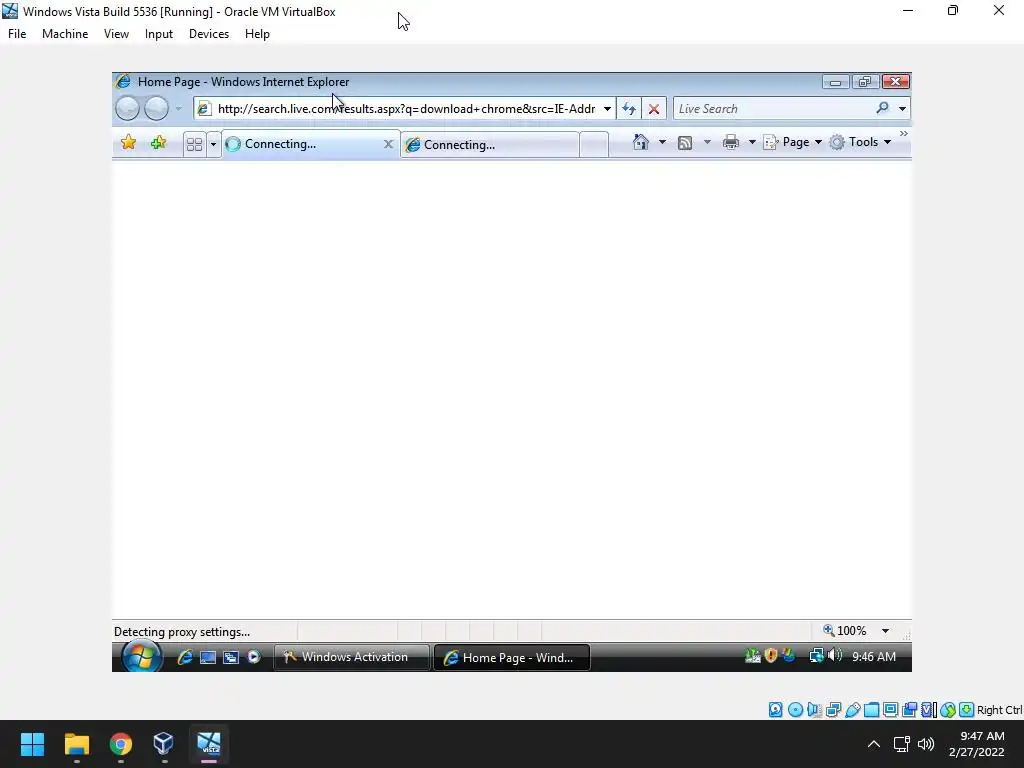This screenshot has height=768, width=1024.
Task: Click Switch between windows quick launch icon
Action: coord(231,658)
